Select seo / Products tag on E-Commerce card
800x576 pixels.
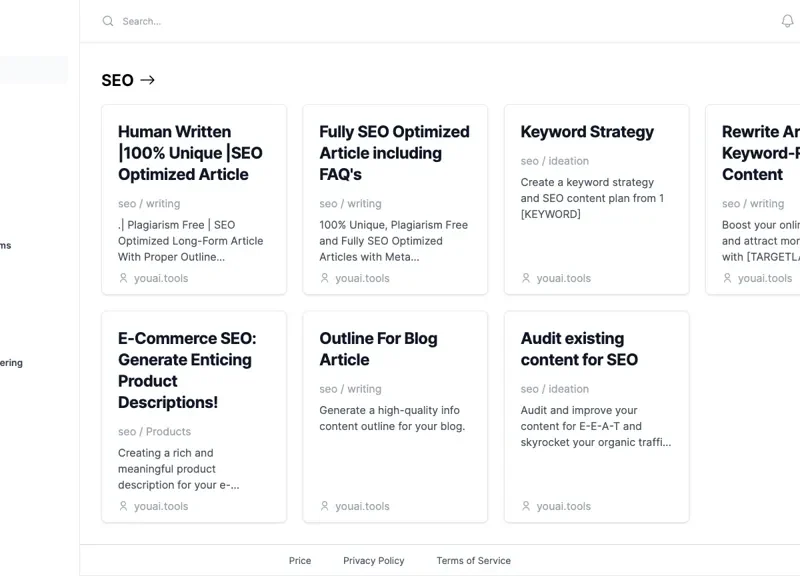[154, 432]
